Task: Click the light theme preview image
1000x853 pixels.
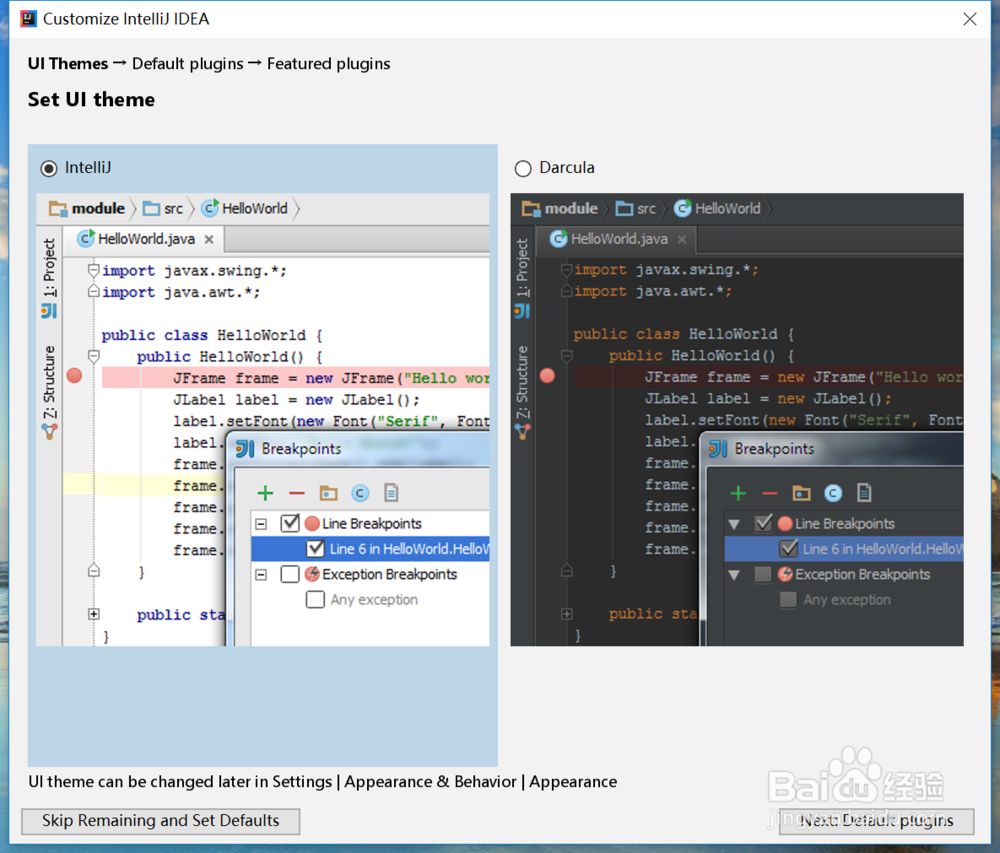Action: pyautogui.click(x=263, y=419)
